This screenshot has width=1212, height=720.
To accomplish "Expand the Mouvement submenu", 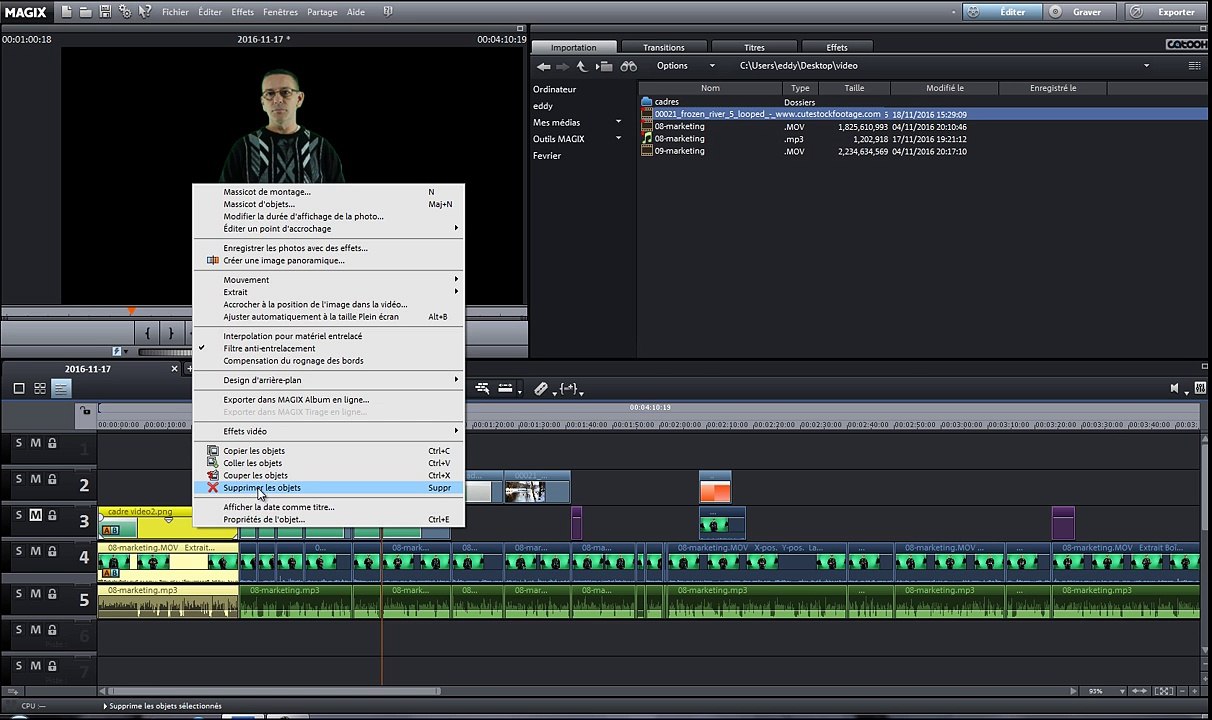I will tap(328, 280).
